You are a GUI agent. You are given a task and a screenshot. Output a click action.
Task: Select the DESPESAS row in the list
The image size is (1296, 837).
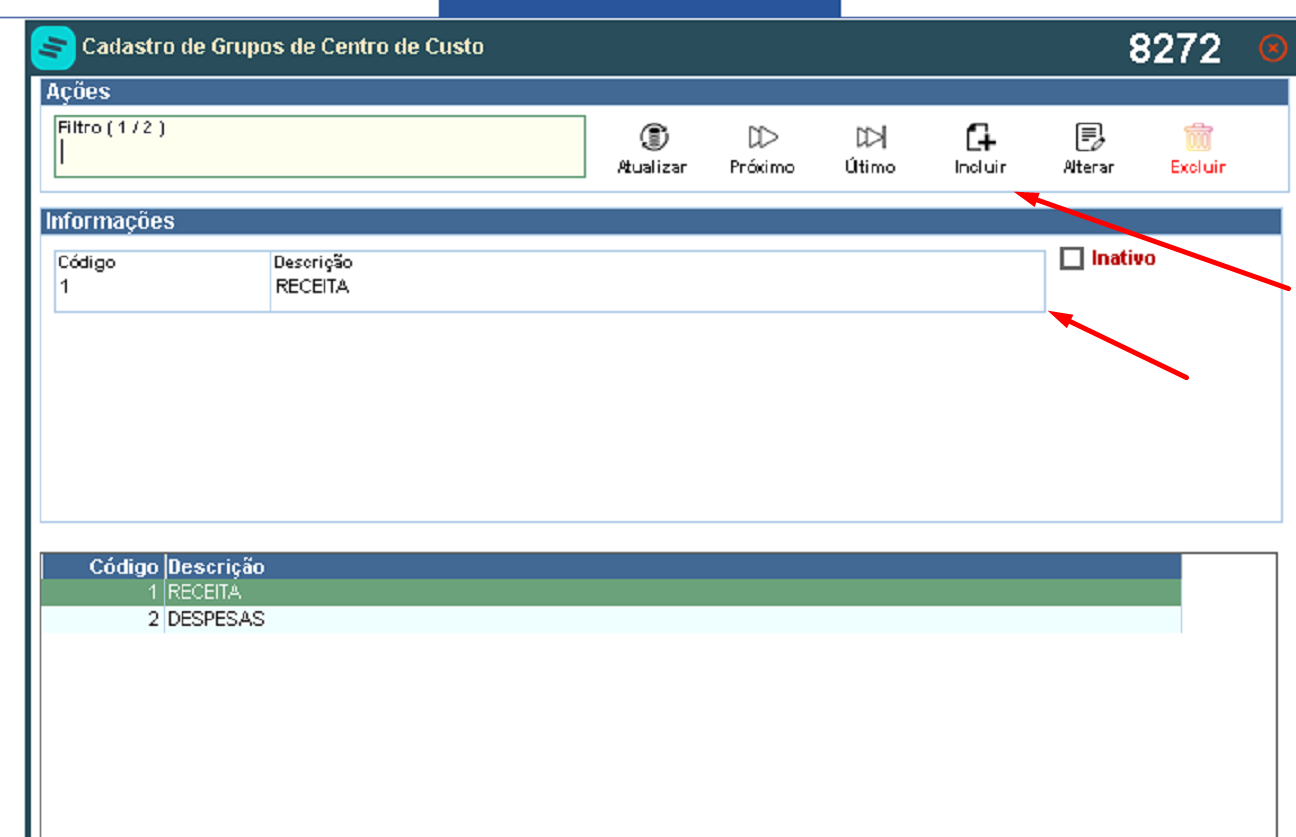pos(611,619)
